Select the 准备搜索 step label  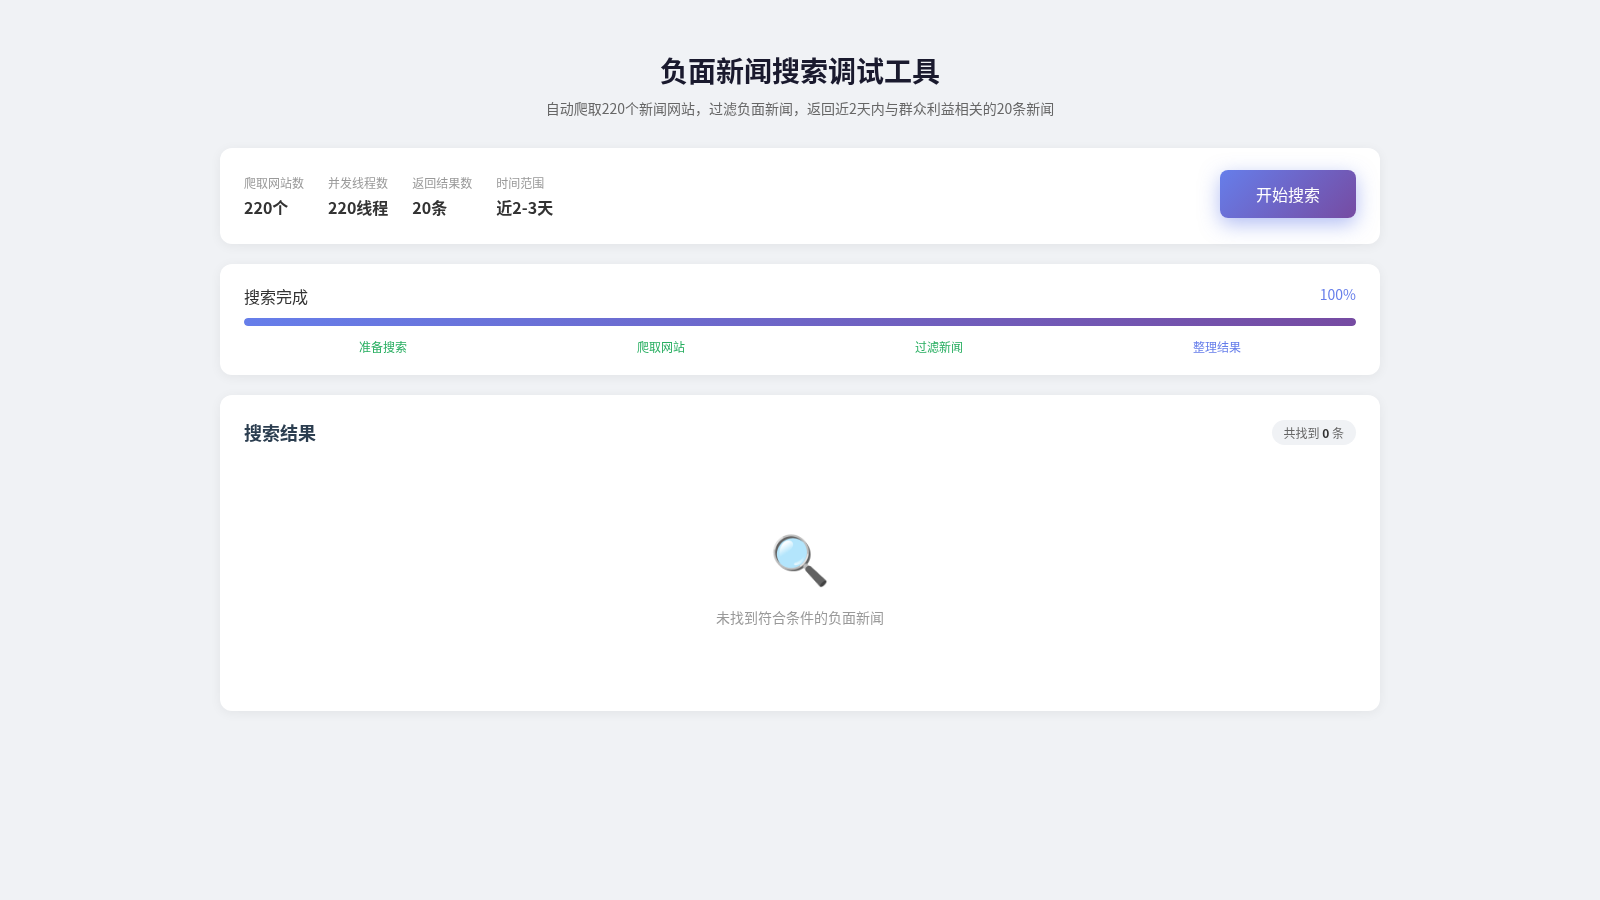(x=383, y=347)
